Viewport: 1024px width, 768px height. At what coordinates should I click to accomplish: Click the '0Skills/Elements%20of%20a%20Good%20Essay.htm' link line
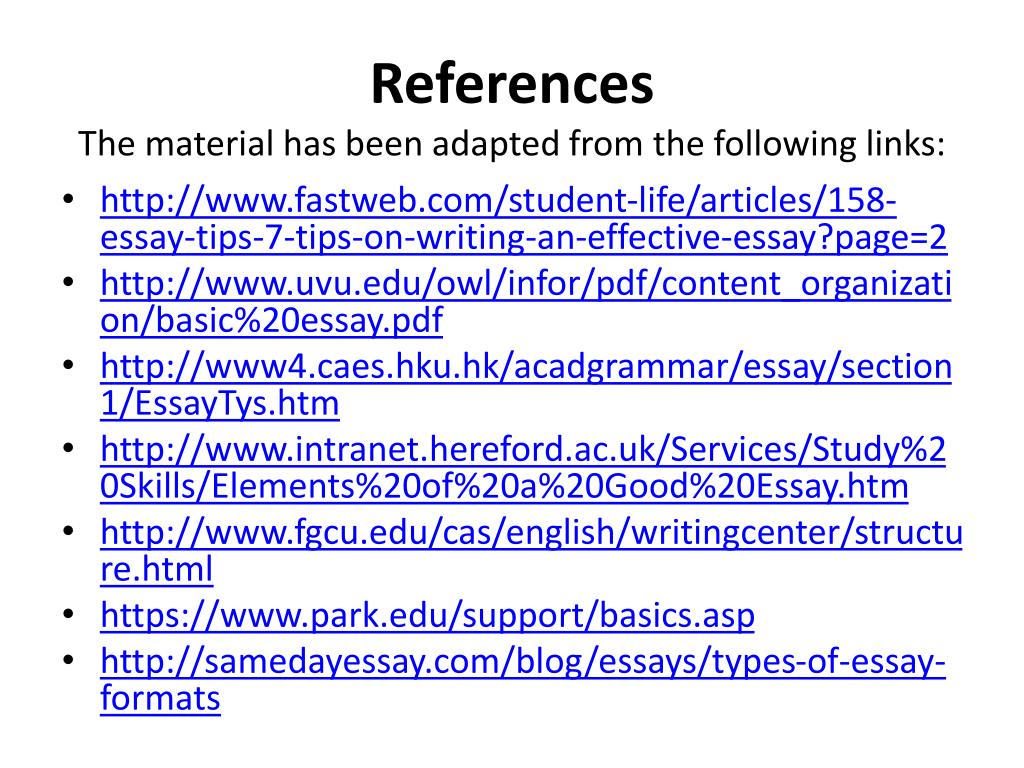point(504,487)
